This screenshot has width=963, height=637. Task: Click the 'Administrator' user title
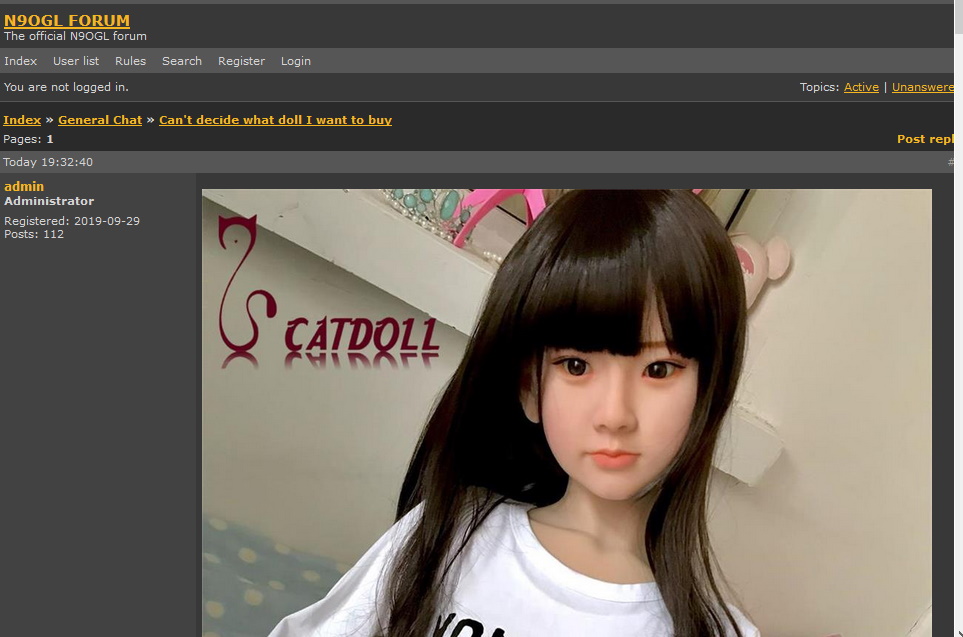tap(49, 201)
